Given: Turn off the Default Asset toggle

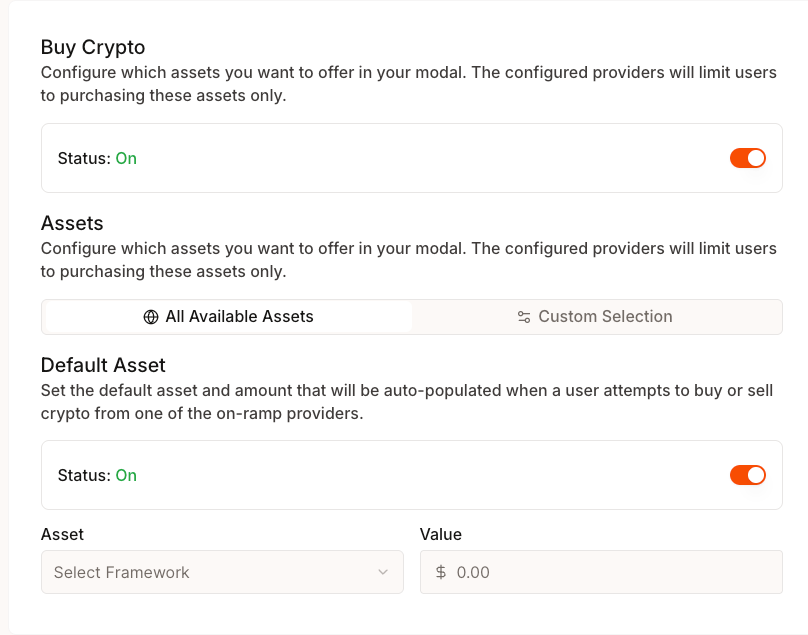Looking at the screenshot, I should 747,475.
